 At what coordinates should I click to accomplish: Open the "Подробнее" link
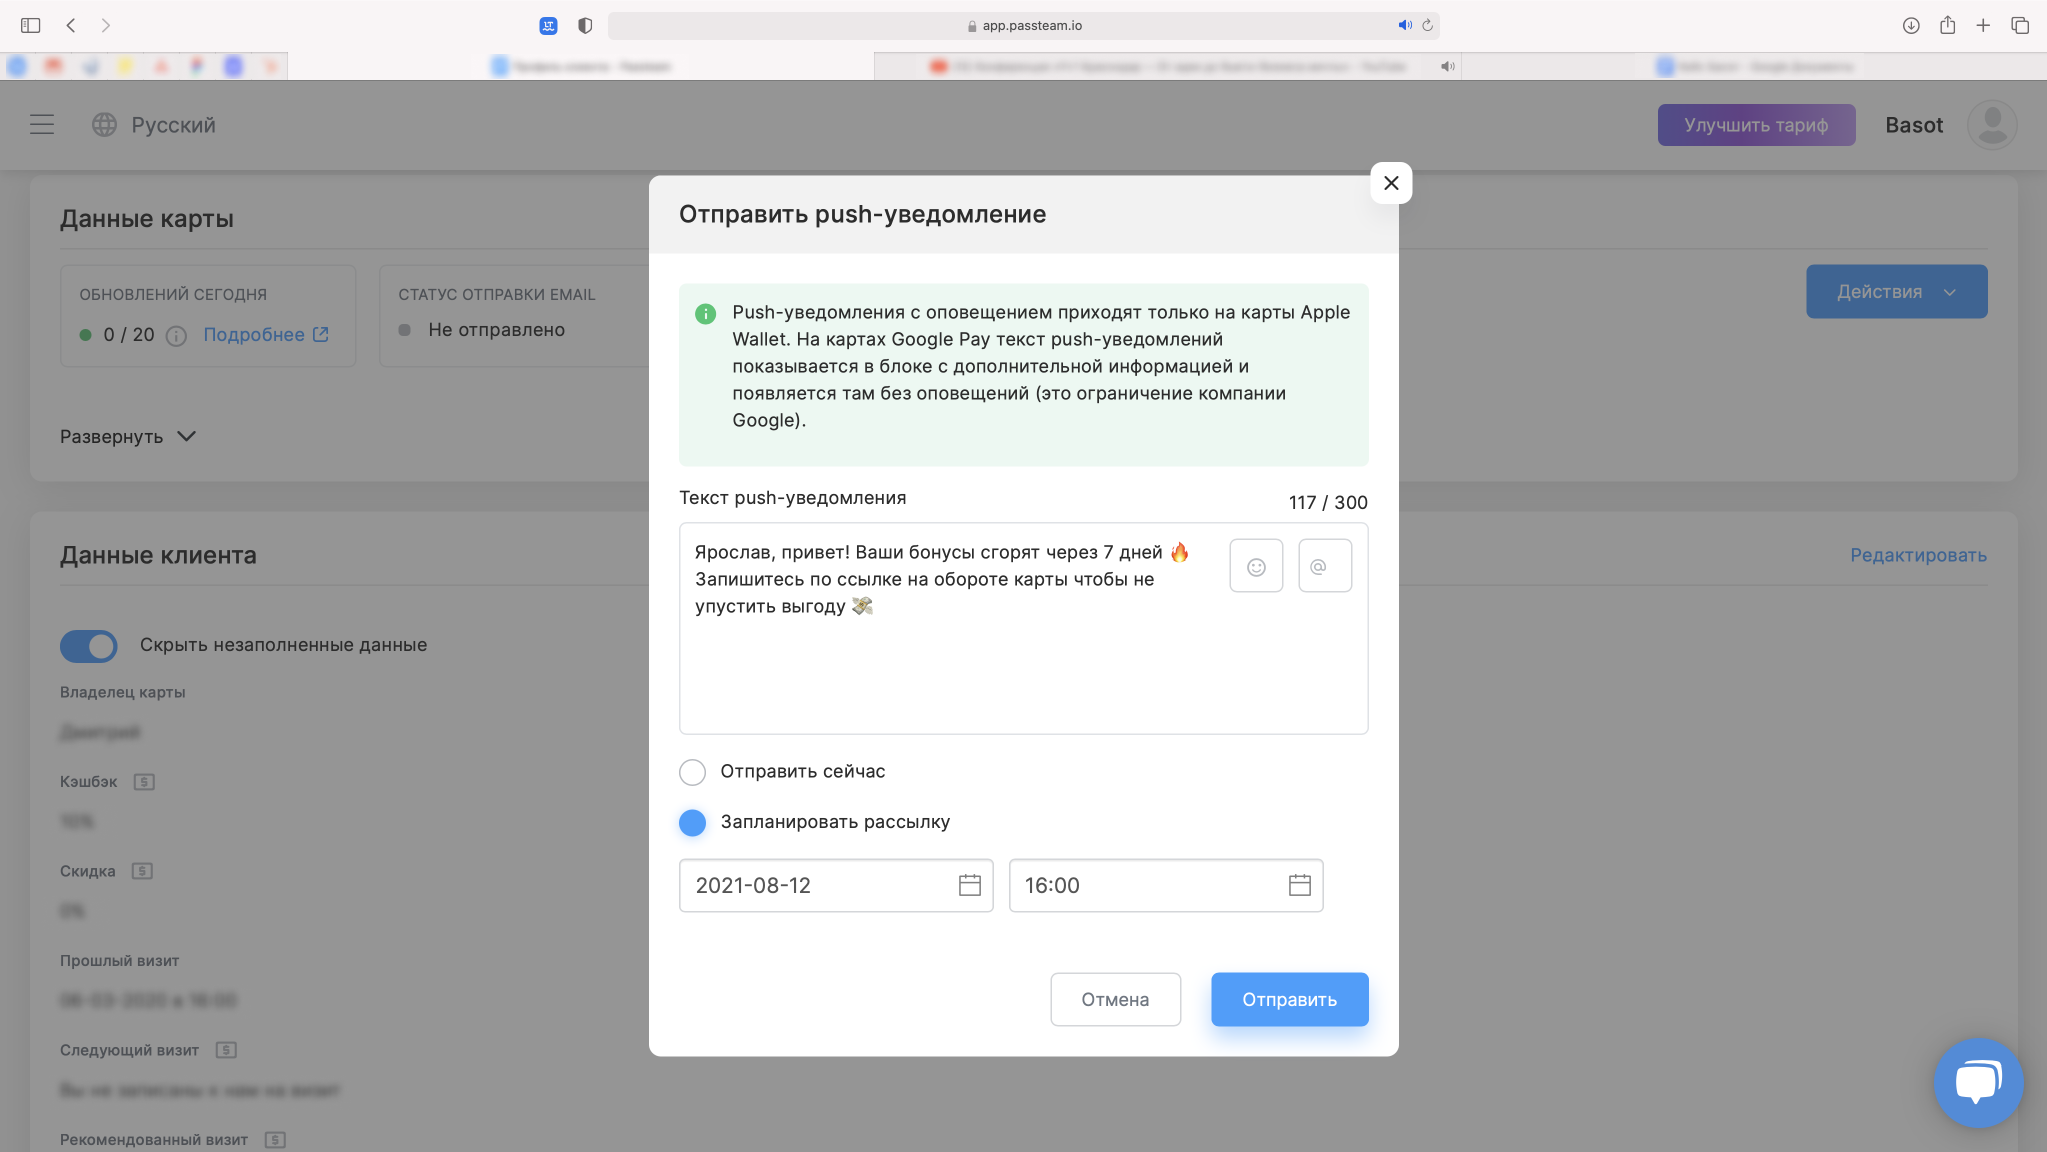click(266, 335)
